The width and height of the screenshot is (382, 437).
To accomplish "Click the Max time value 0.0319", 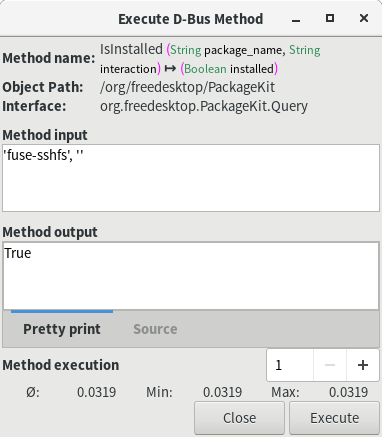I will (348, 392).
